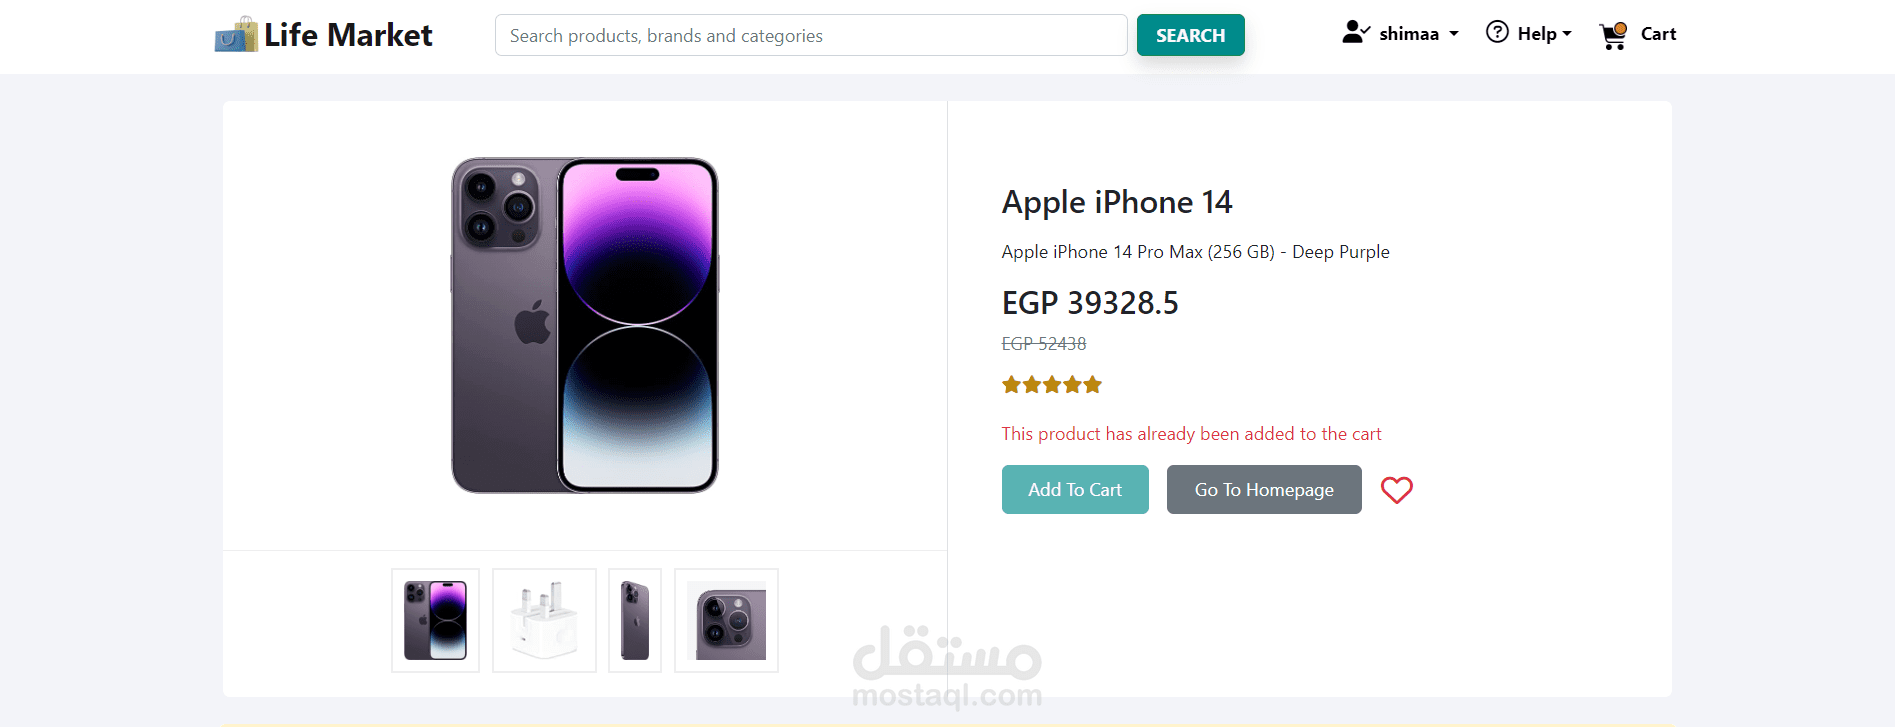Select the camera close-up thumbnail

(727, 620)
